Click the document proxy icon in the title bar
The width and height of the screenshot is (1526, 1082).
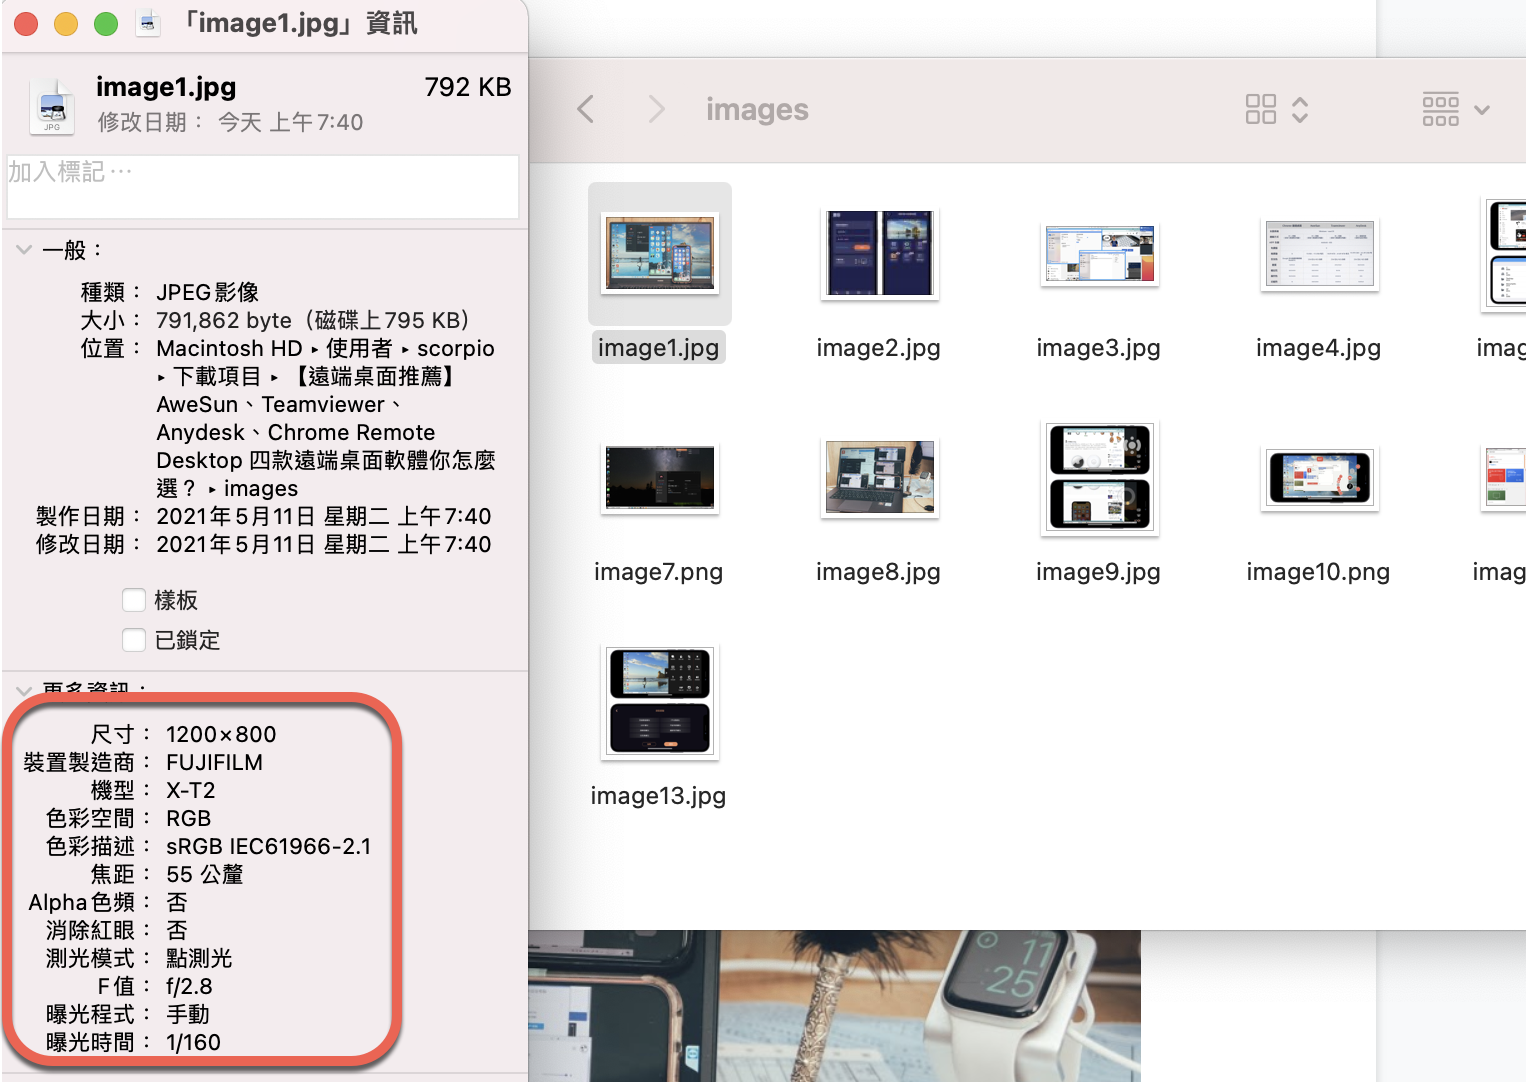click(x=148, y=23)
